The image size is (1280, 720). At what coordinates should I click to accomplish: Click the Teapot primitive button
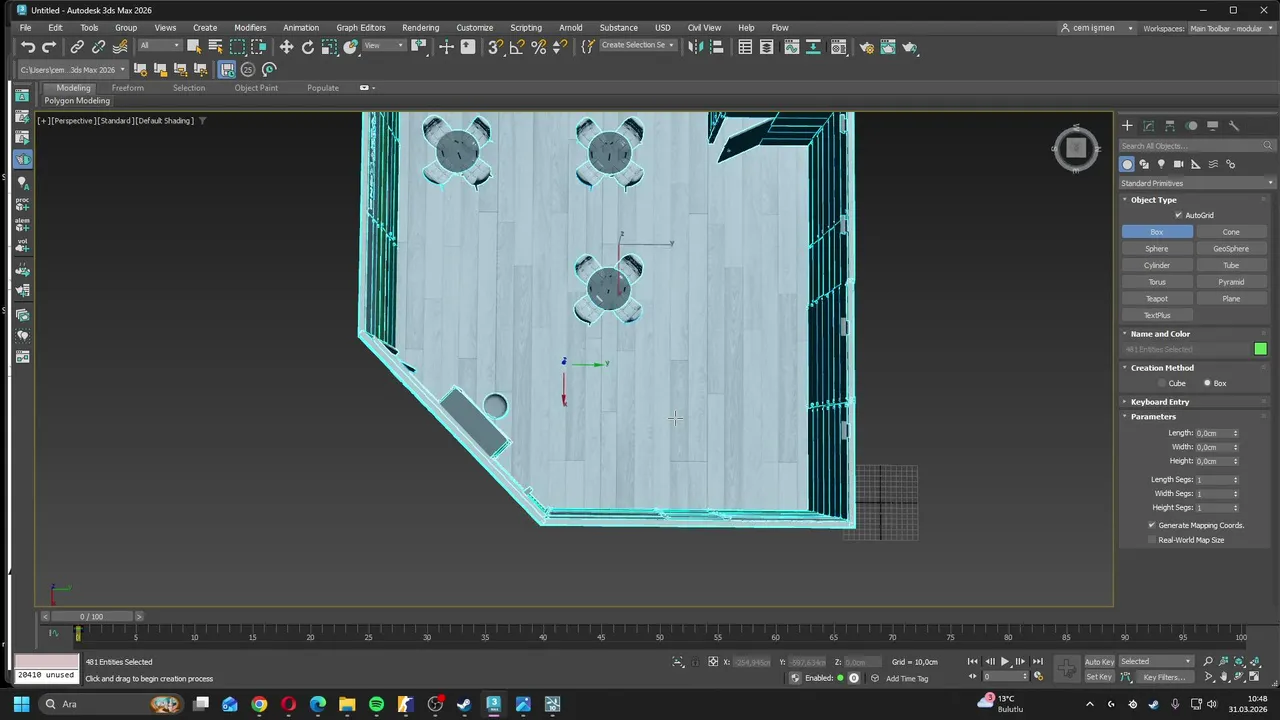[x=1157, y=299]
